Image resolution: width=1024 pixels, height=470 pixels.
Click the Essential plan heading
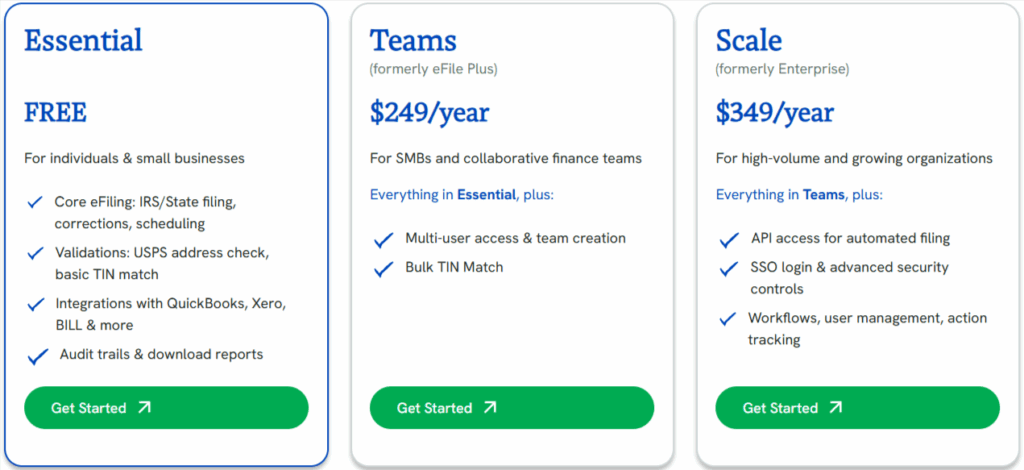(83, 40)
